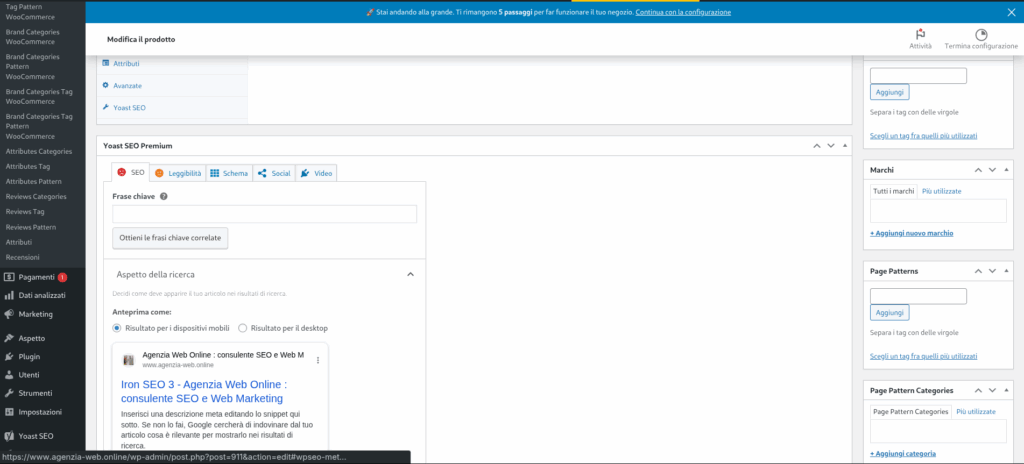Screen dimensions: 1024x464
Task: Switch to the Social tab
Action: tap(274, 173)
